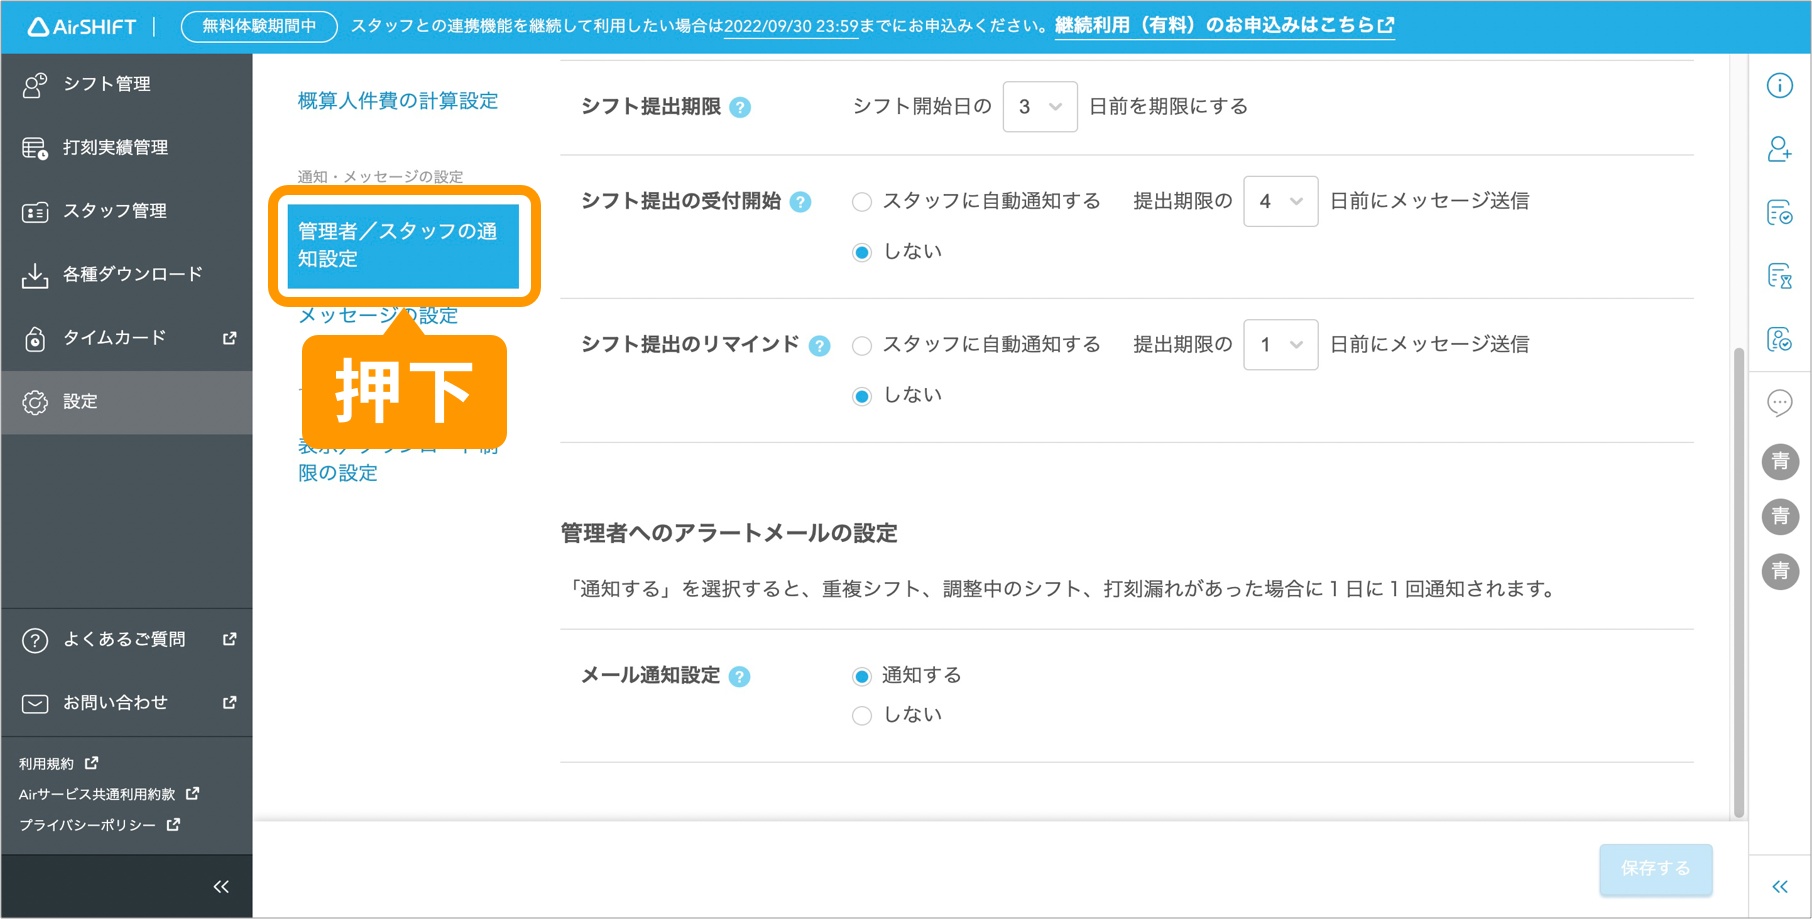Click the info icon in right sidebar
Screen dimensions: 1812x919
tap(1780, 86)
